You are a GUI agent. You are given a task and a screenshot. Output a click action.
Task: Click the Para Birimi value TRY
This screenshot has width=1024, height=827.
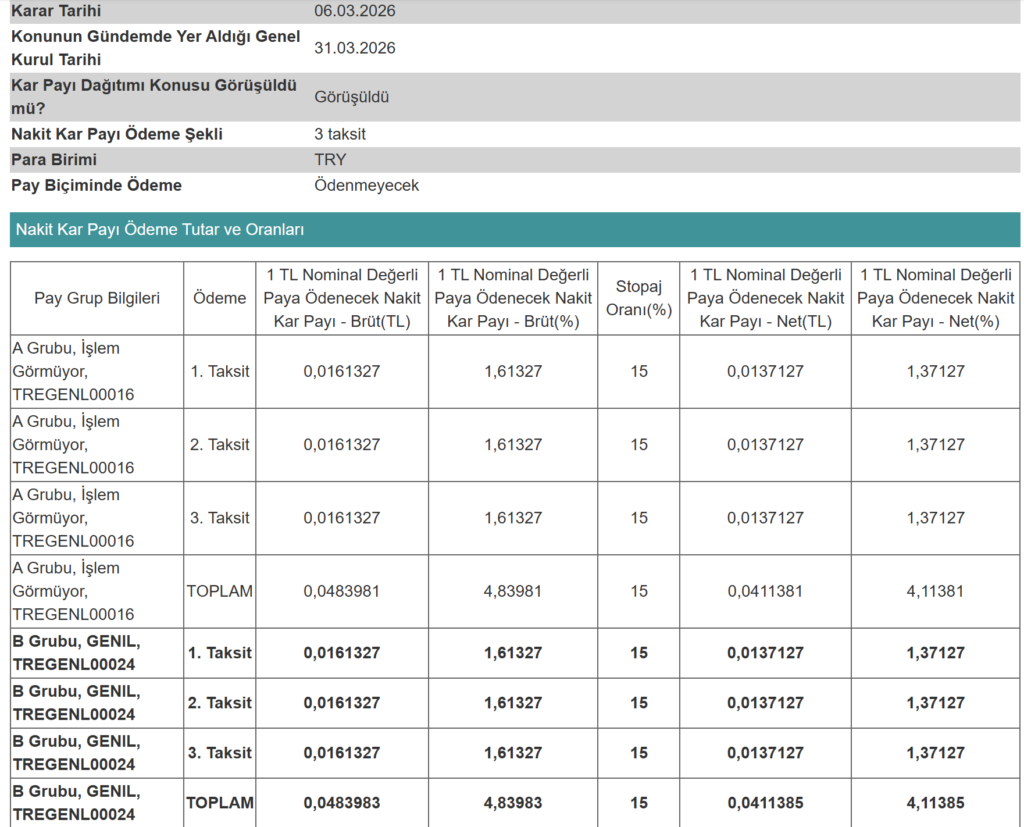tap(330, 160)
